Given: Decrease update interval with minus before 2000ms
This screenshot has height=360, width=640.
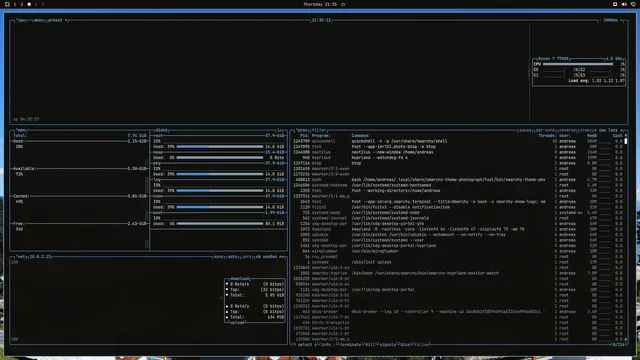Looking at the screenshot, I should tap(600, 20).
